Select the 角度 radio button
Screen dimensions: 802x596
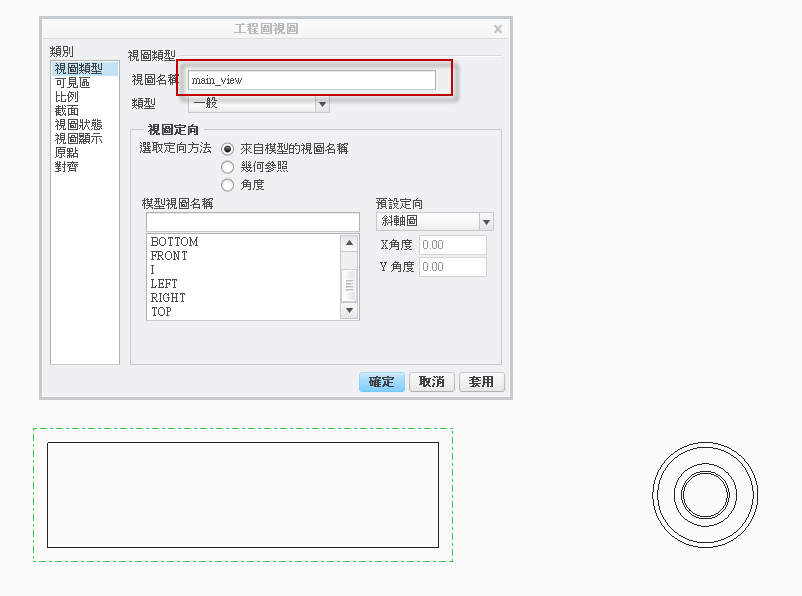(228, 184)
